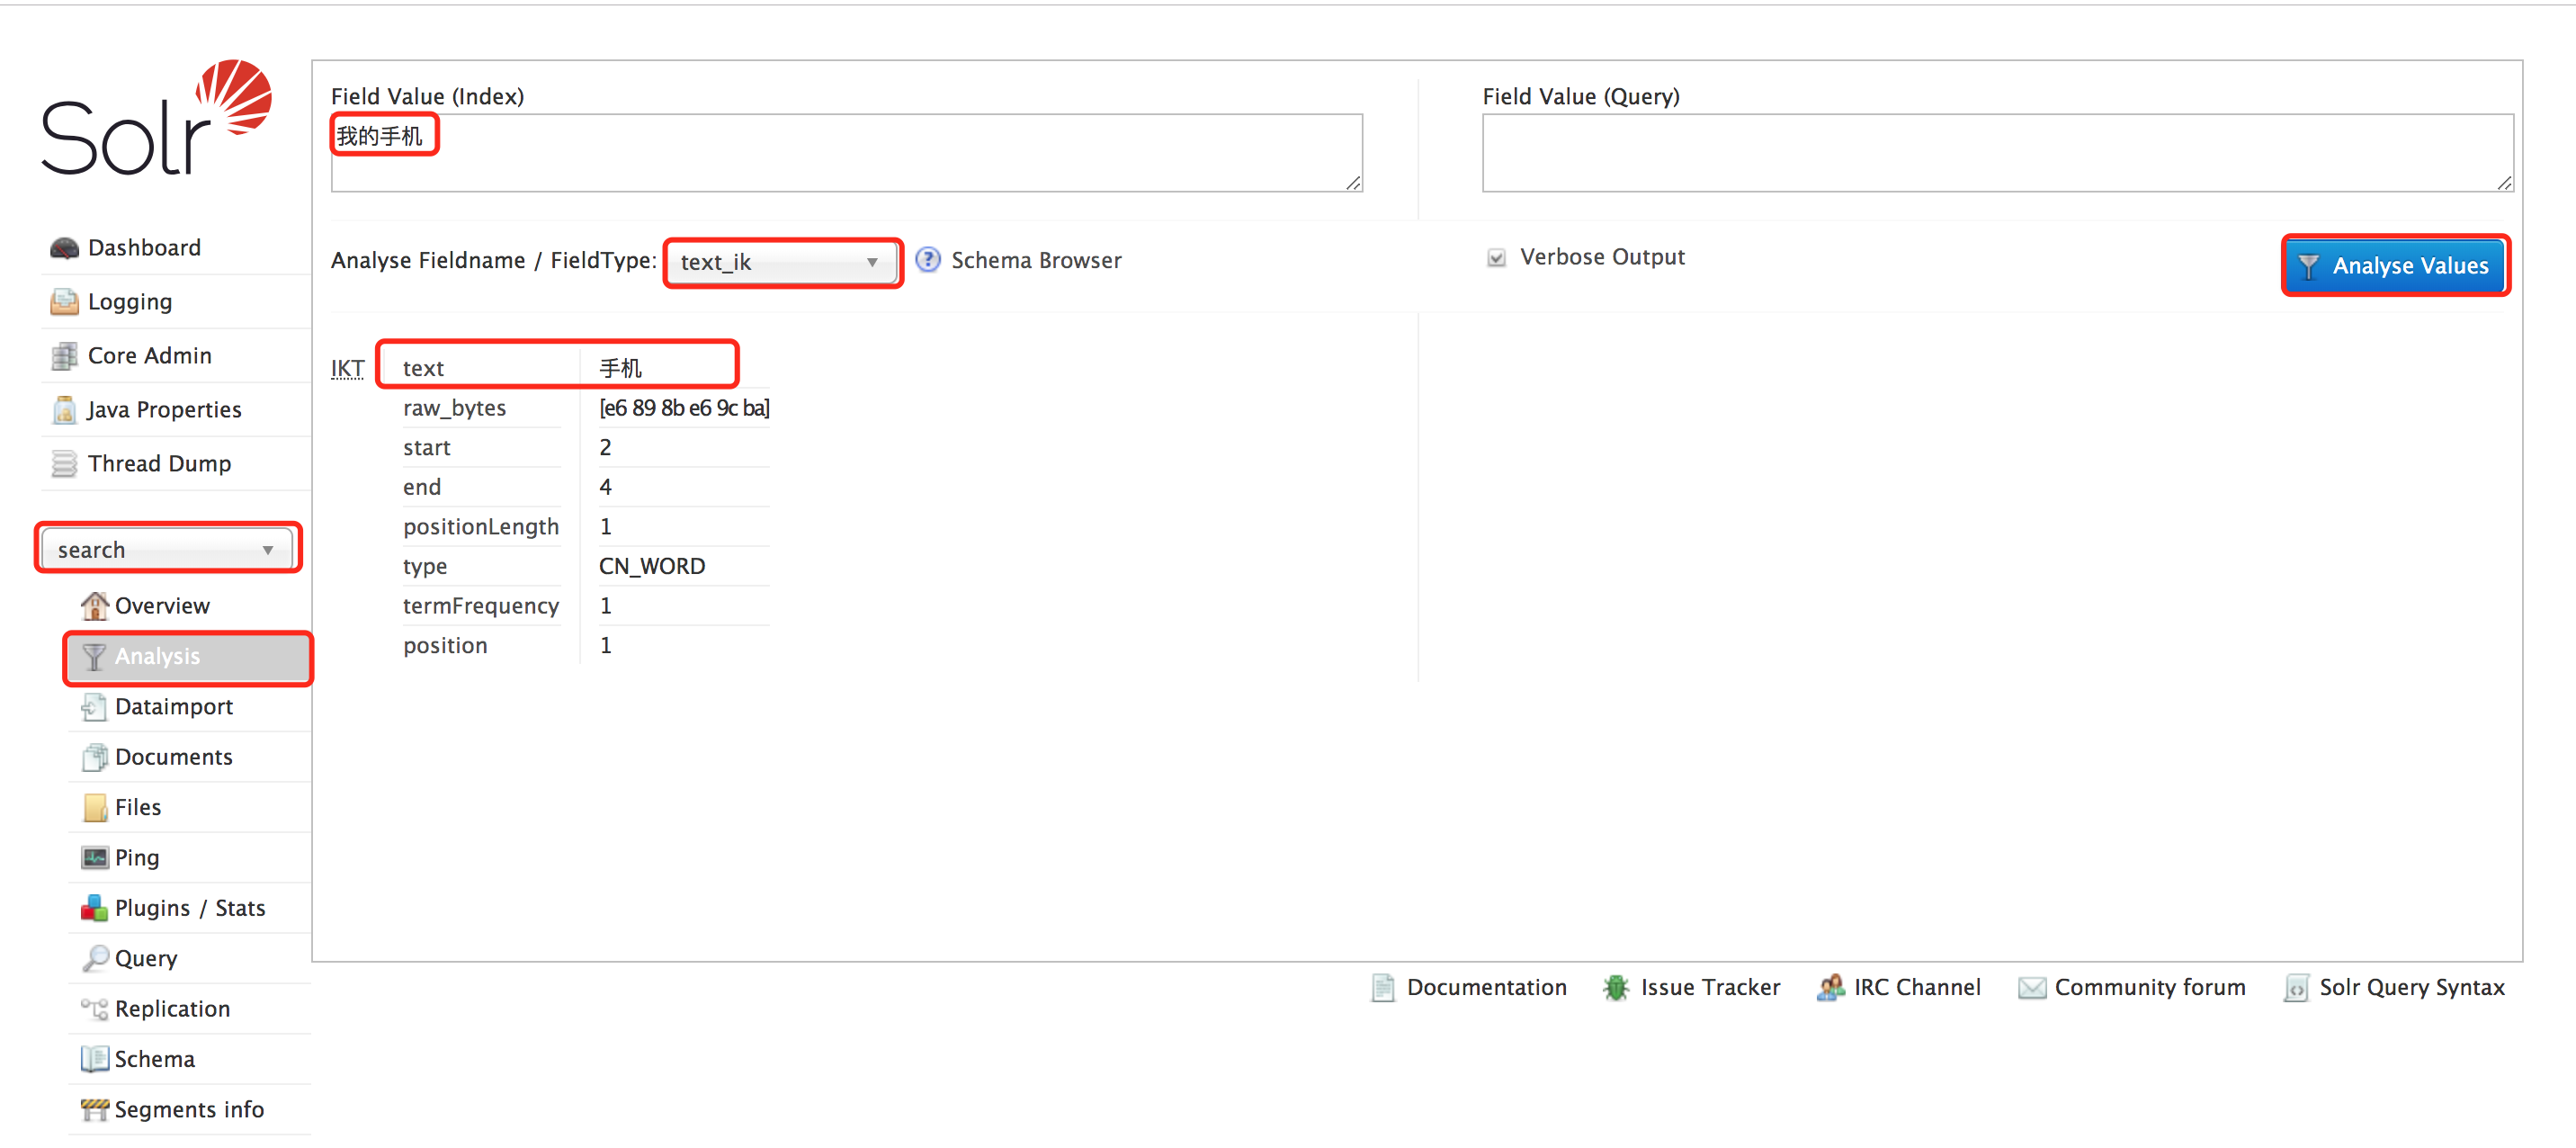Click the Thread Dump stack icon
This screenshot has height=1148, width=2576.
click(x=64, y=464)
